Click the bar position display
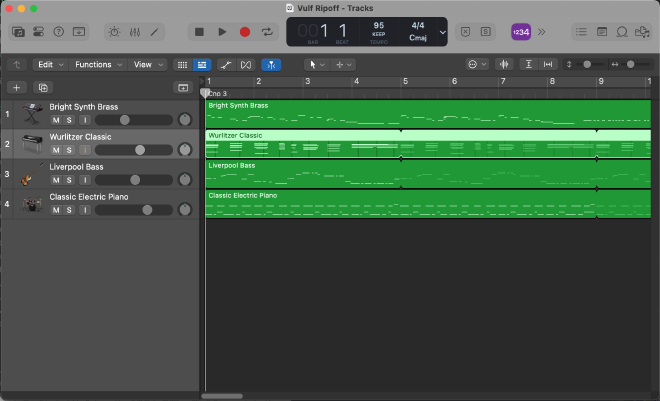Screen dimensions: 660x401 [313, 32]
